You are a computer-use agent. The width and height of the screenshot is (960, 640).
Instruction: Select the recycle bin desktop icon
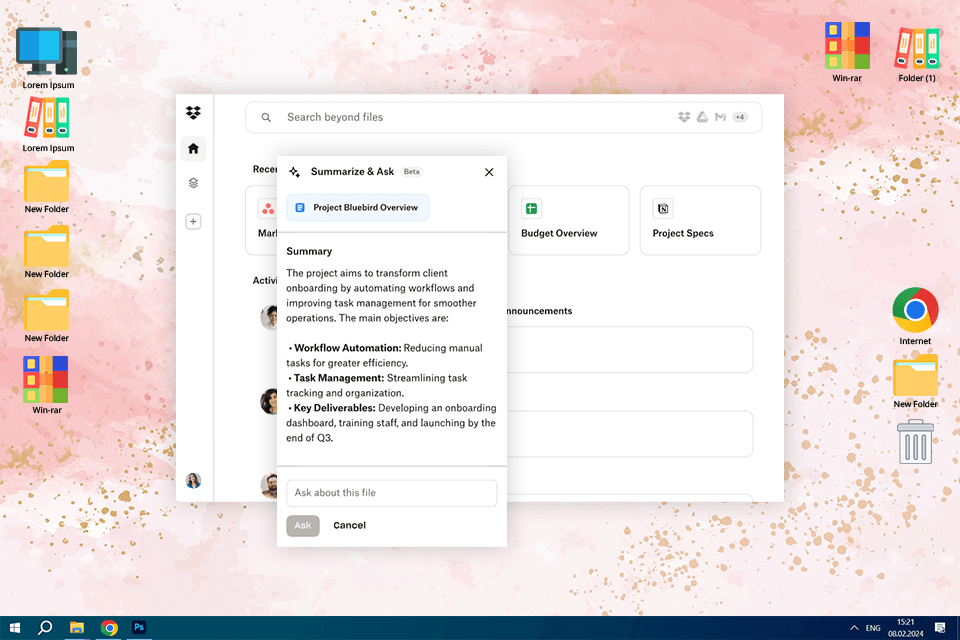(x=915, y=442)
